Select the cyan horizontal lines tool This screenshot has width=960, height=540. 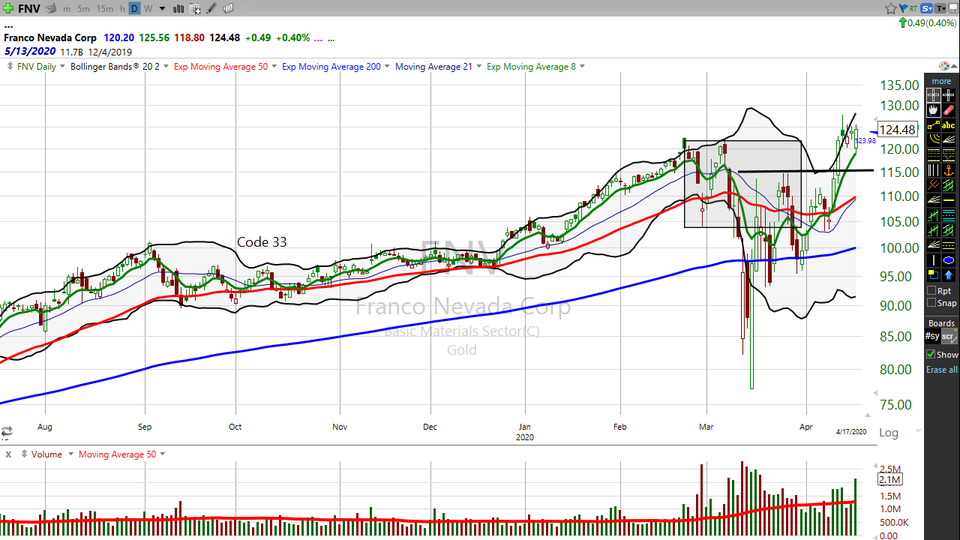[948, 214]
